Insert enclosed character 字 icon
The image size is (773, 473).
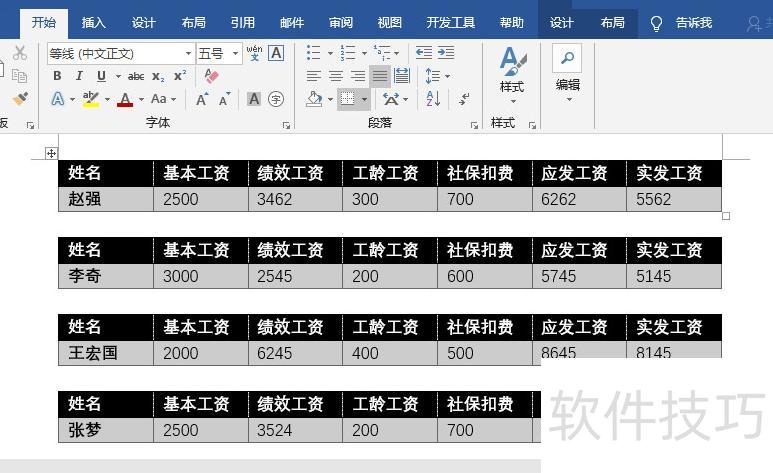pos(276,99)
